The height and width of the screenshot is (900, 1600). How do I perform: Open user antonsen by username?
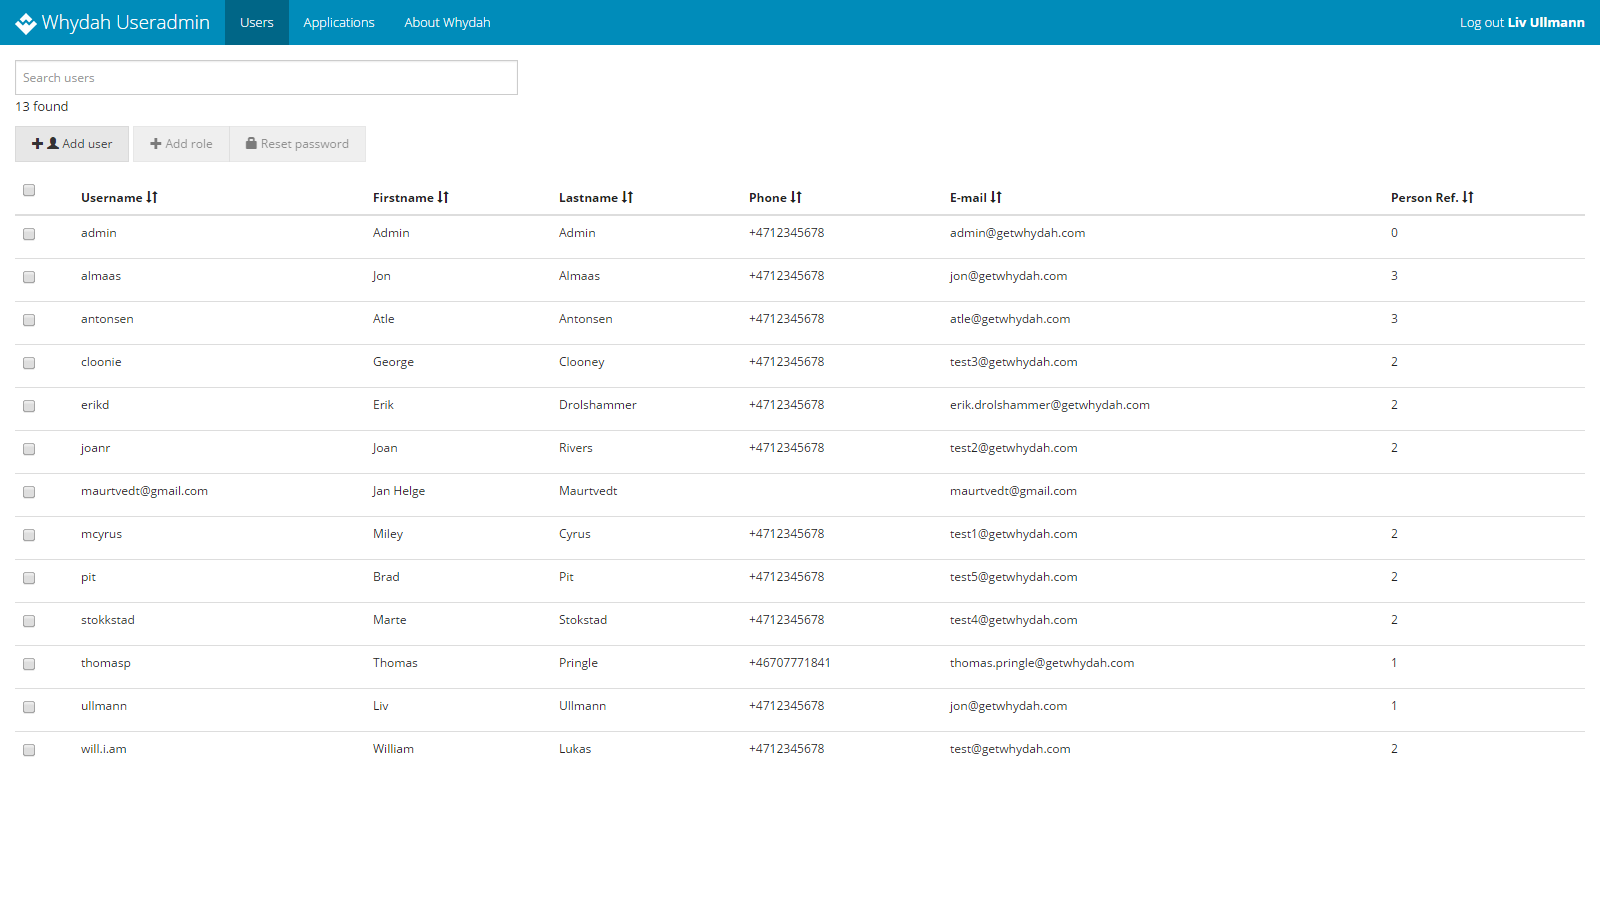(x=107, y=319)
